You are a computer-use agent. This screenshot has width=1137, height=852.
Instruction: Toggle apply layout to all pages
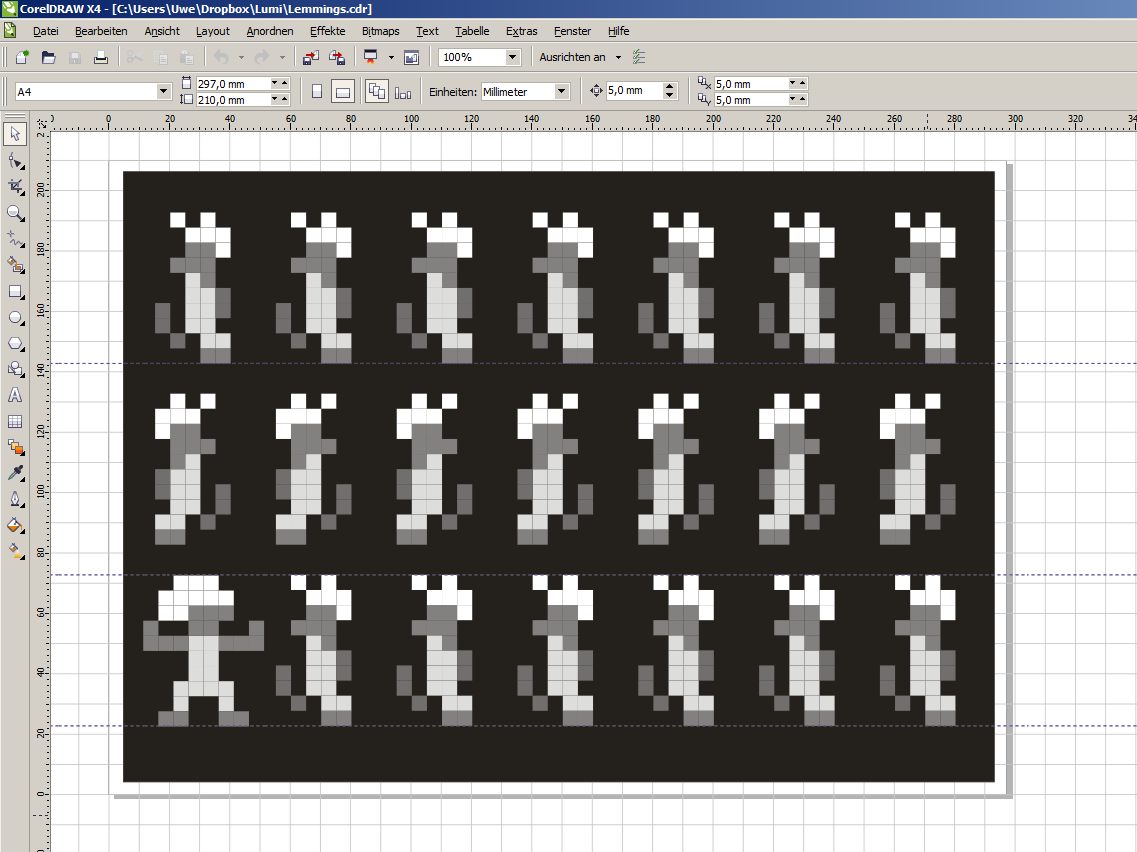pyautogui.click(x=376, y=92)
